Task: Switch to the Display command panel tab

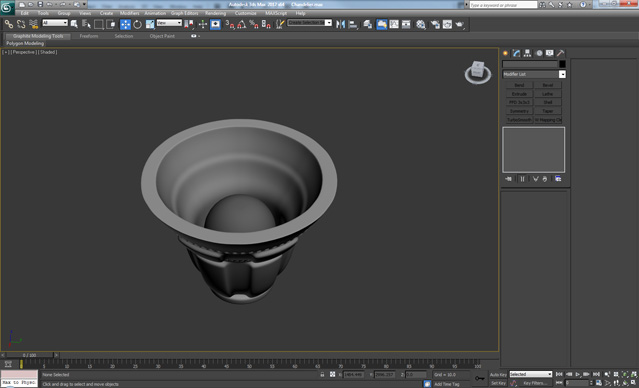Action: [550, 53]
